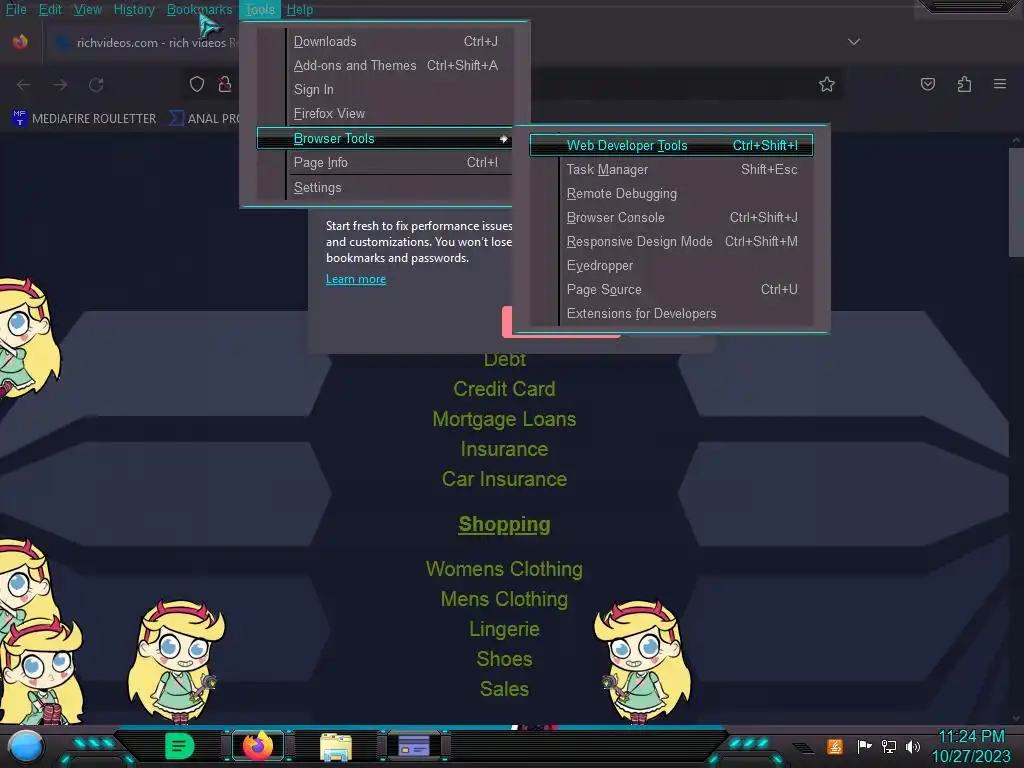
Task: Click the site security lock icon
Action: pos(225,84)
